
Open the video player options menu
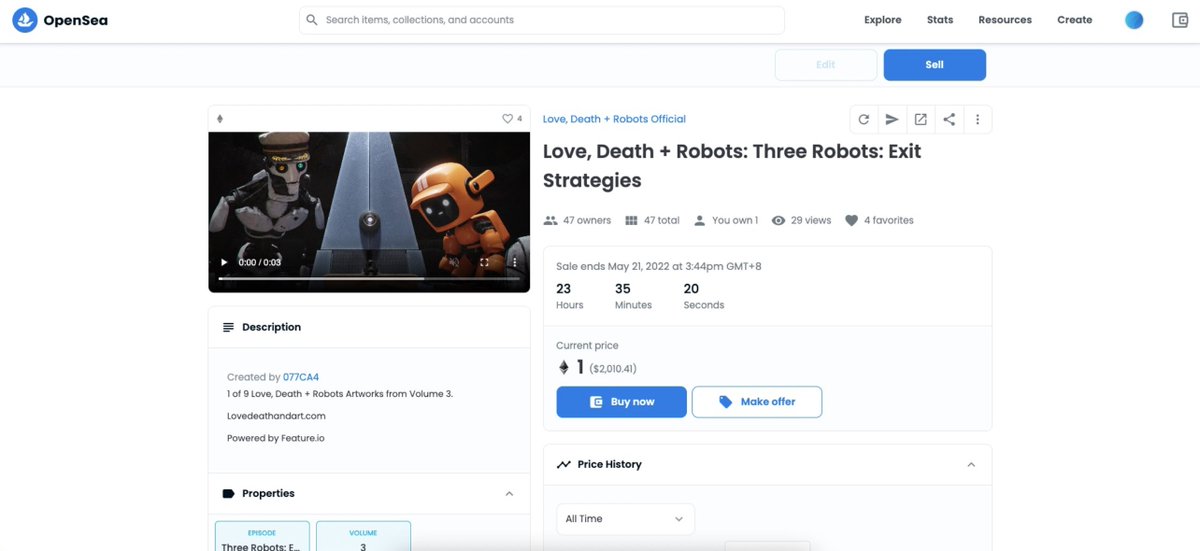515,262
